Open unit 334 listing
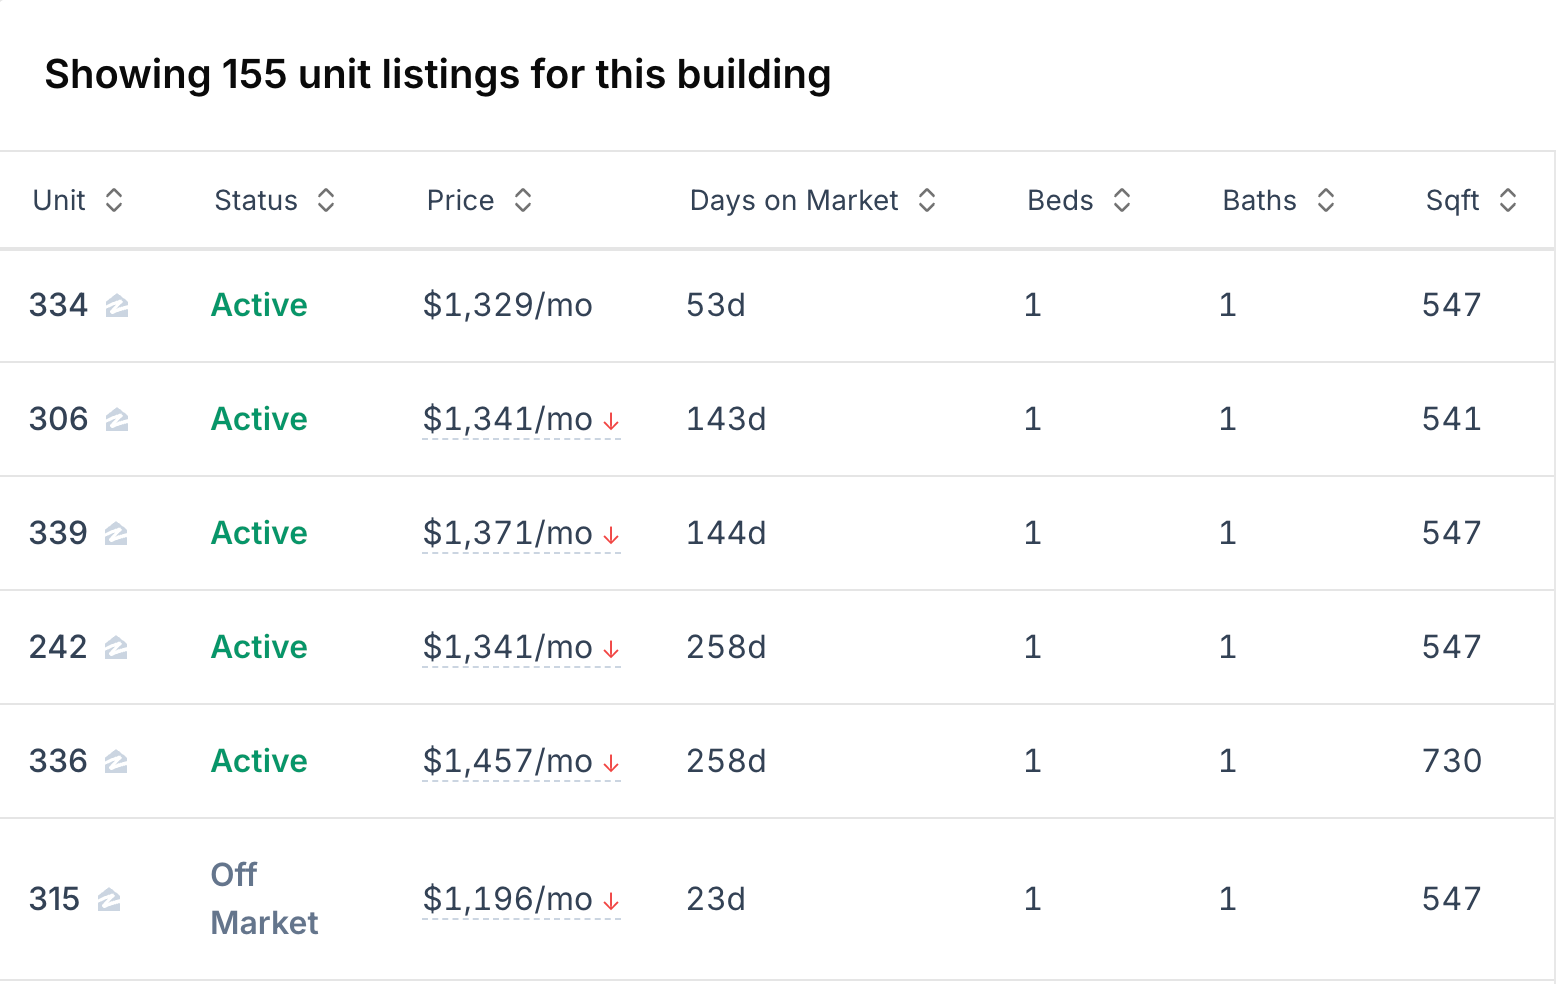This screenshot has height=984, width=1556. pos(58,305)
